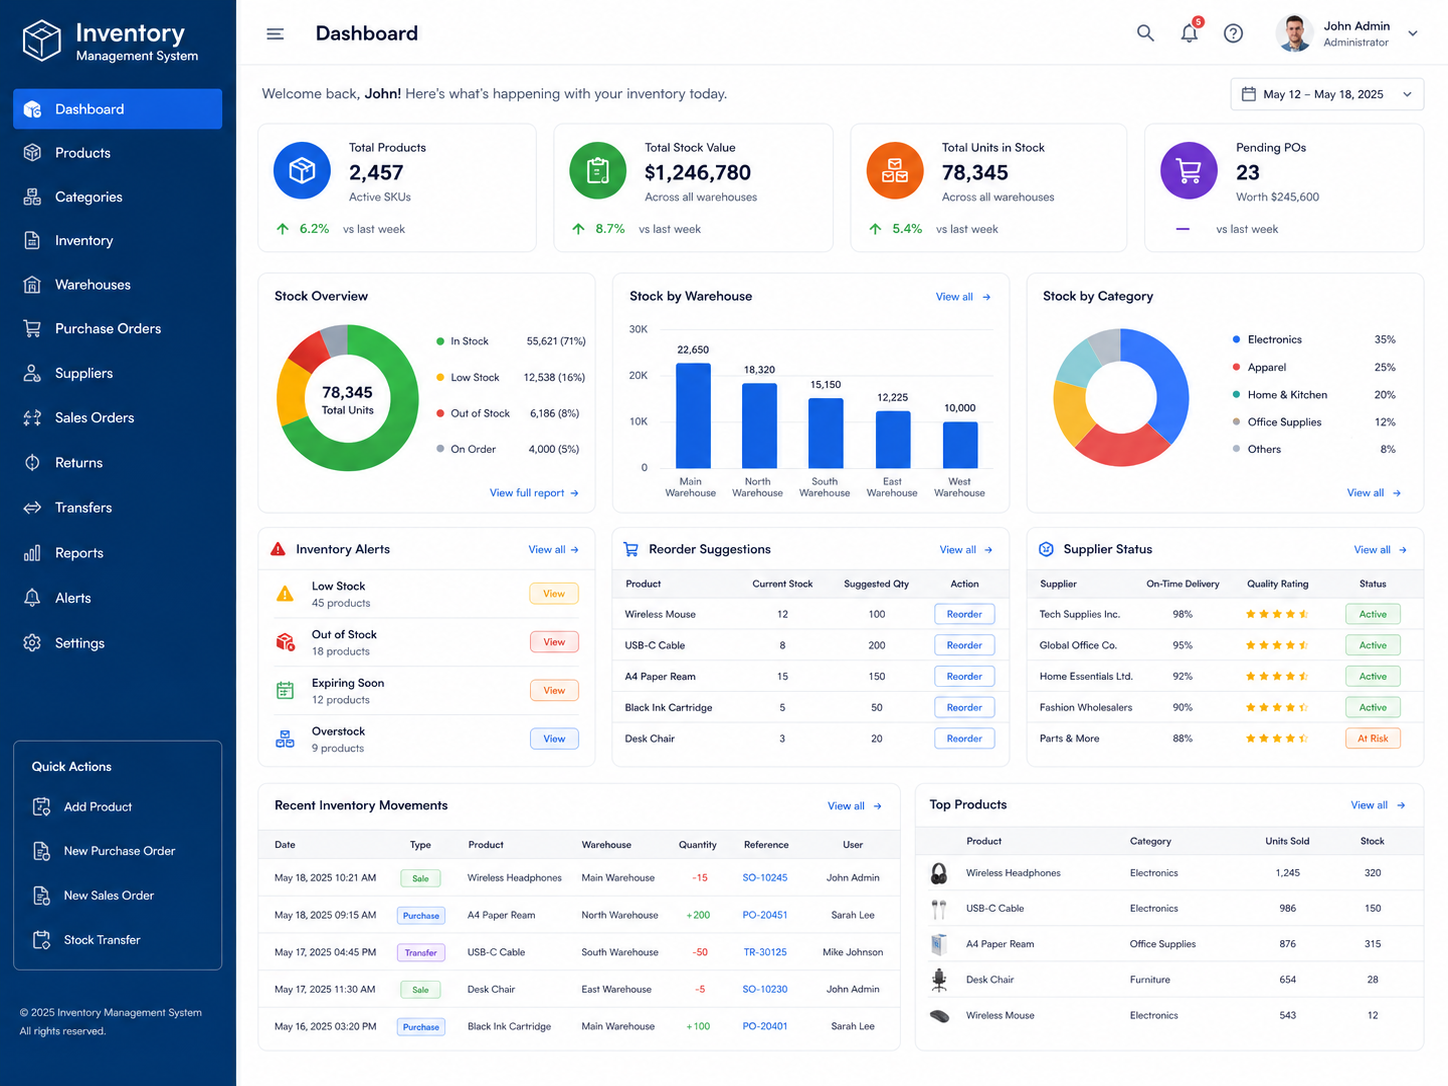Viewport: 1448px width, 1086px height.
Task: Click the Out of Stock red box icon
Action: click(285, 642)
